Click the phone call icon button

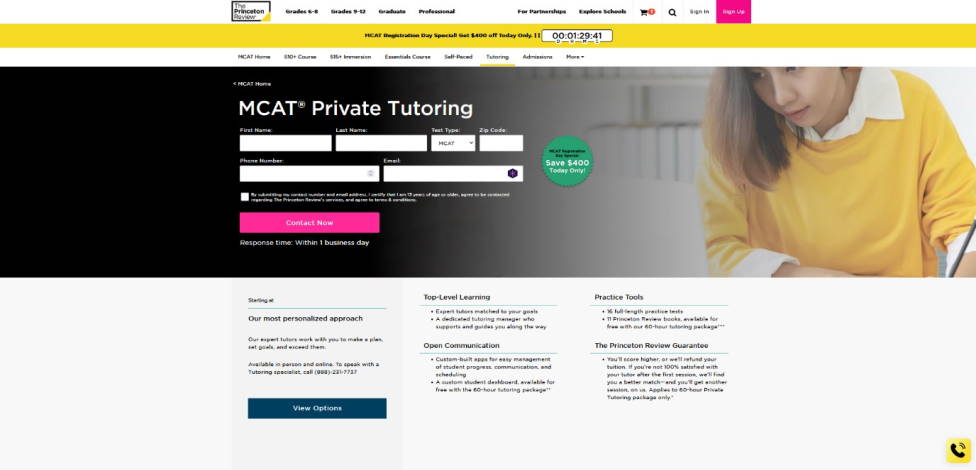(x=959, y=450)
